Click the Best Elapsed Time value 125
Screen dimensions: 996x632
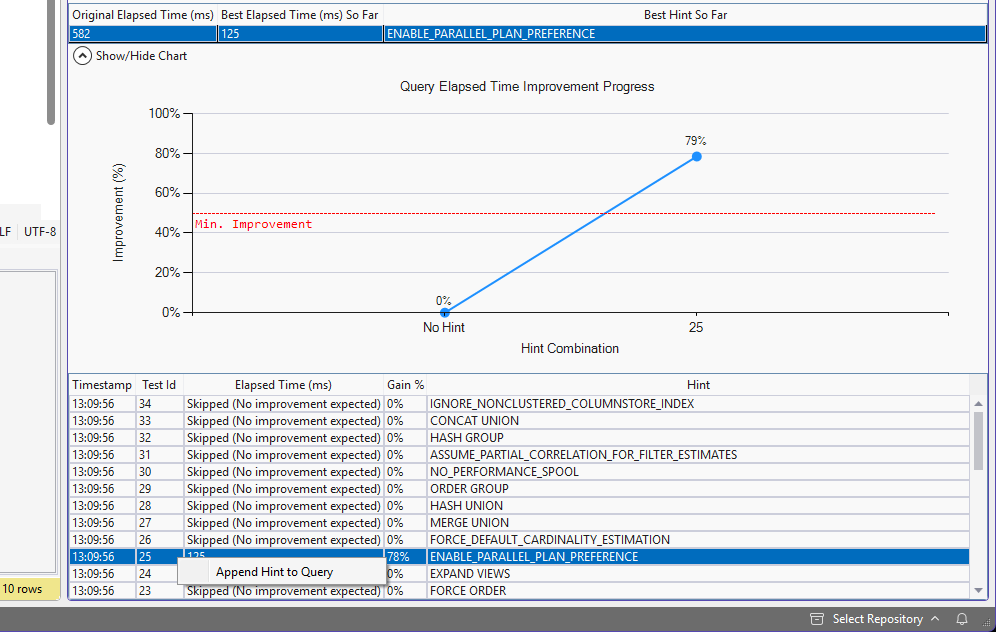300,34
